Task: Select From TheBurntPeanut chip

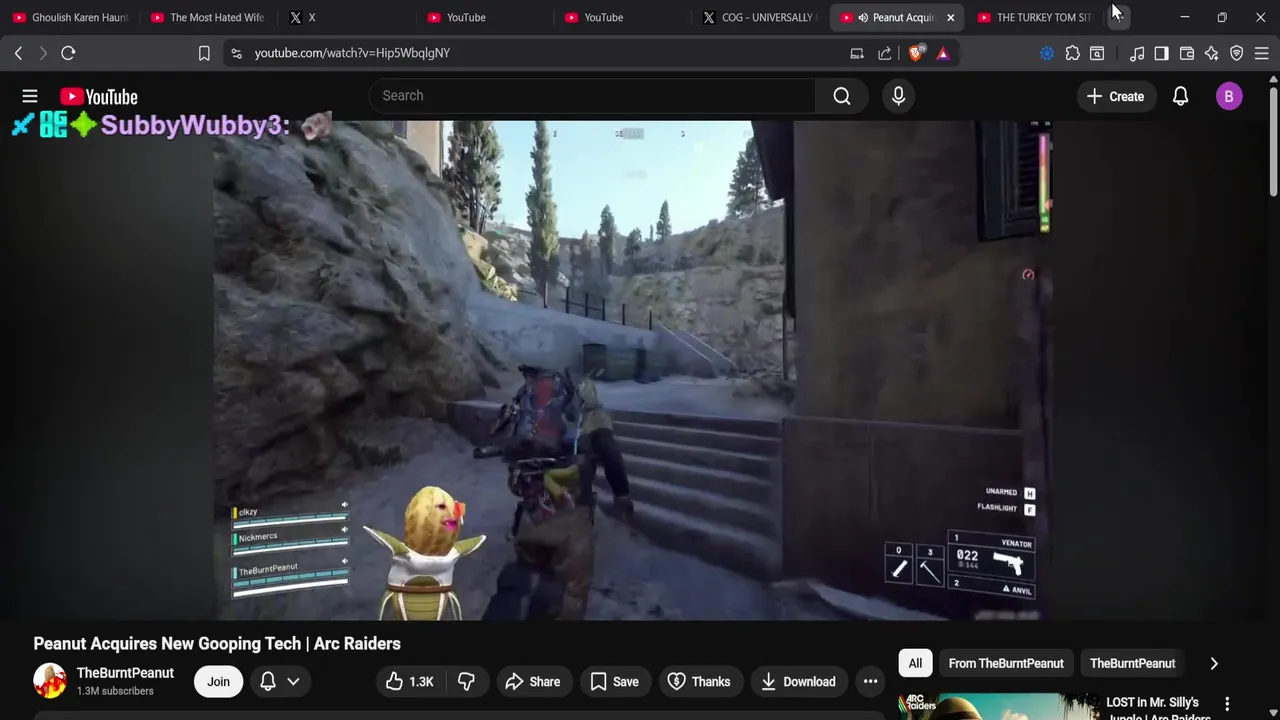Action: (1006, 663)
